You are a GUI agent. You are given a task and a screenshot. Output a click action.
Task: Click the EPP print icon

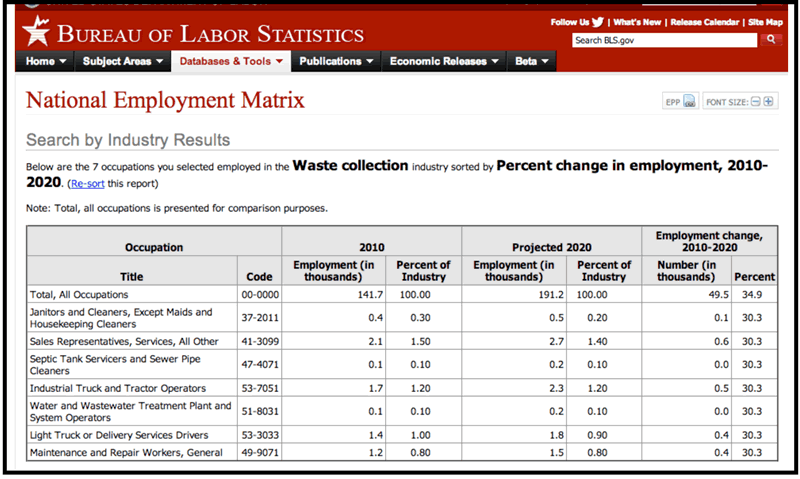click(x=689, y=101)
